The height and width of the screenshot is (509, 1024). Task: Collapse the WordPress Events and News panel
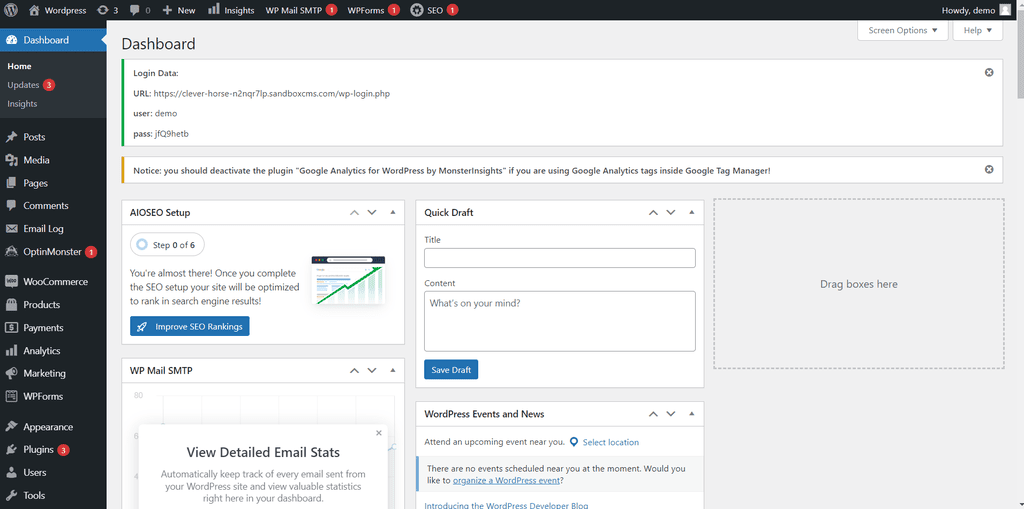692,414
